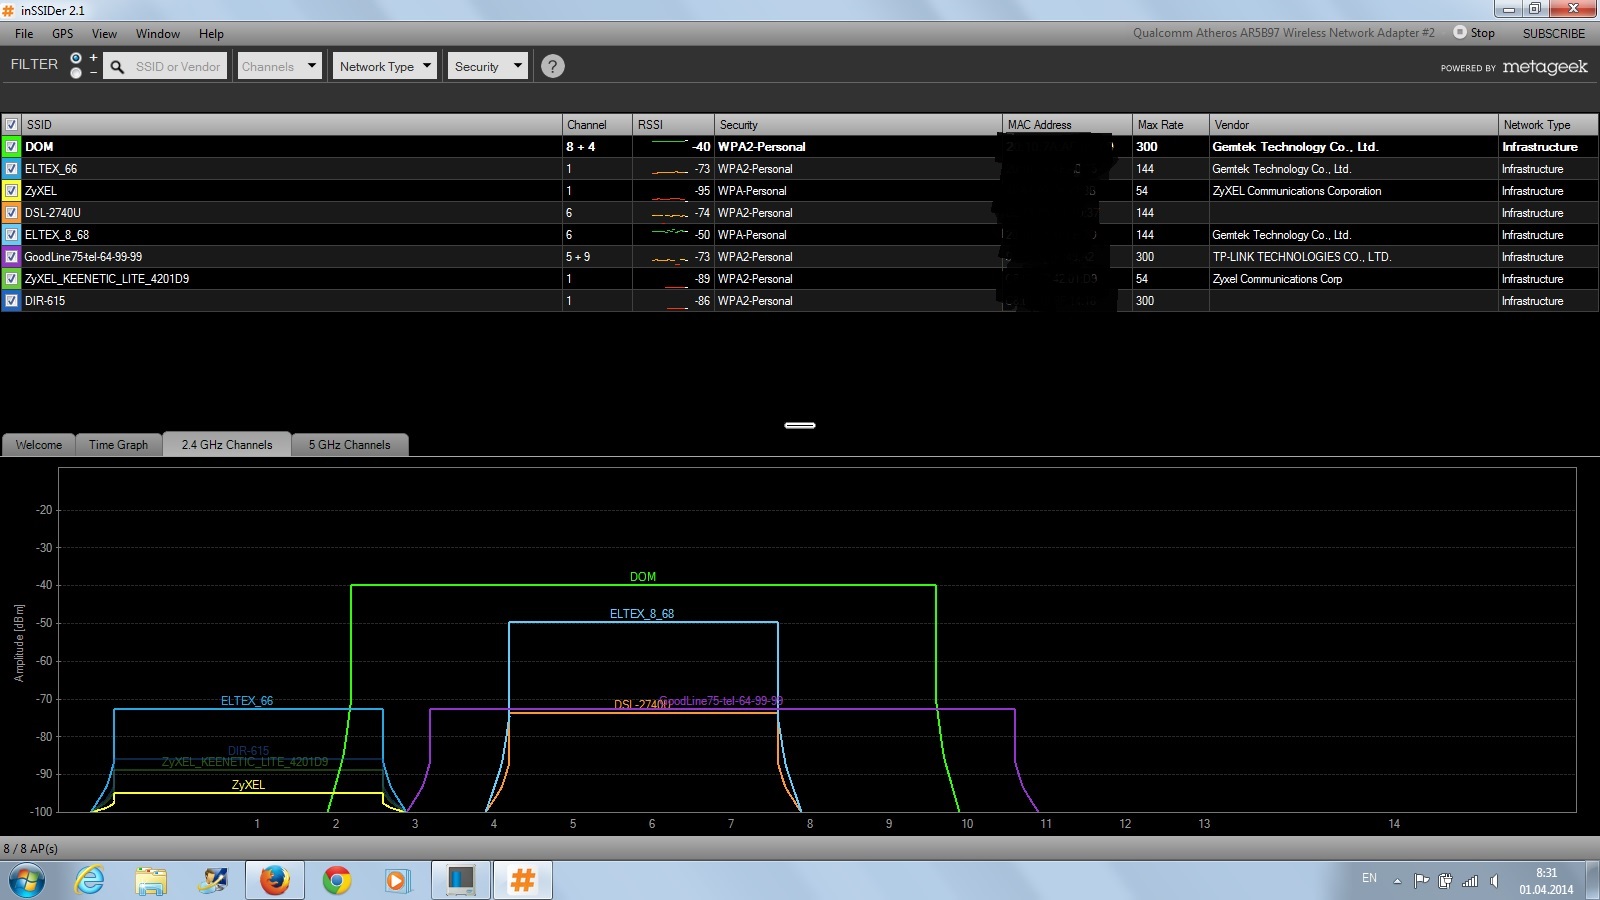
Task: Switch to inSSIDer taskbar icon
Action: [x=522, y=881]
